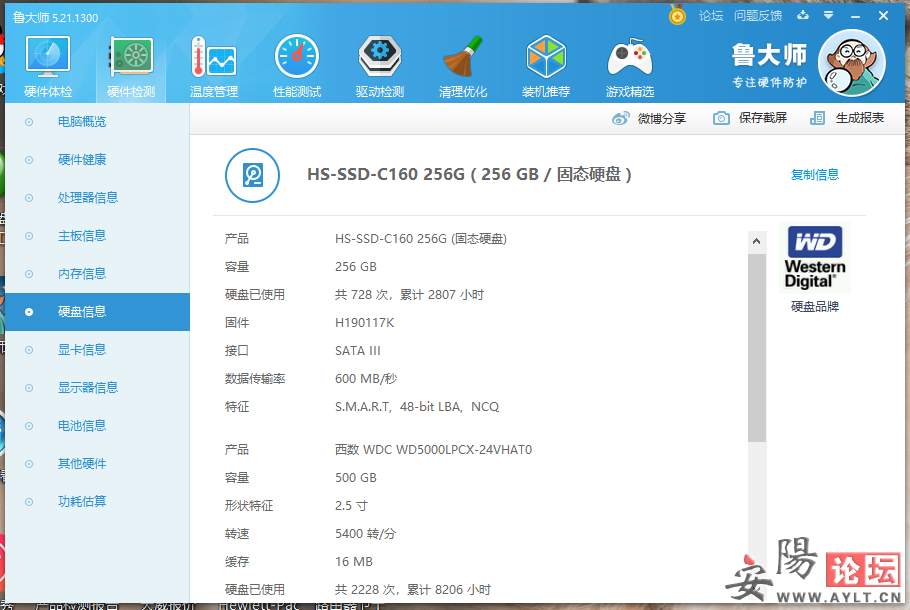
Task: Open the 装机推荐 cube icon
Action: [x=546, y=57]
